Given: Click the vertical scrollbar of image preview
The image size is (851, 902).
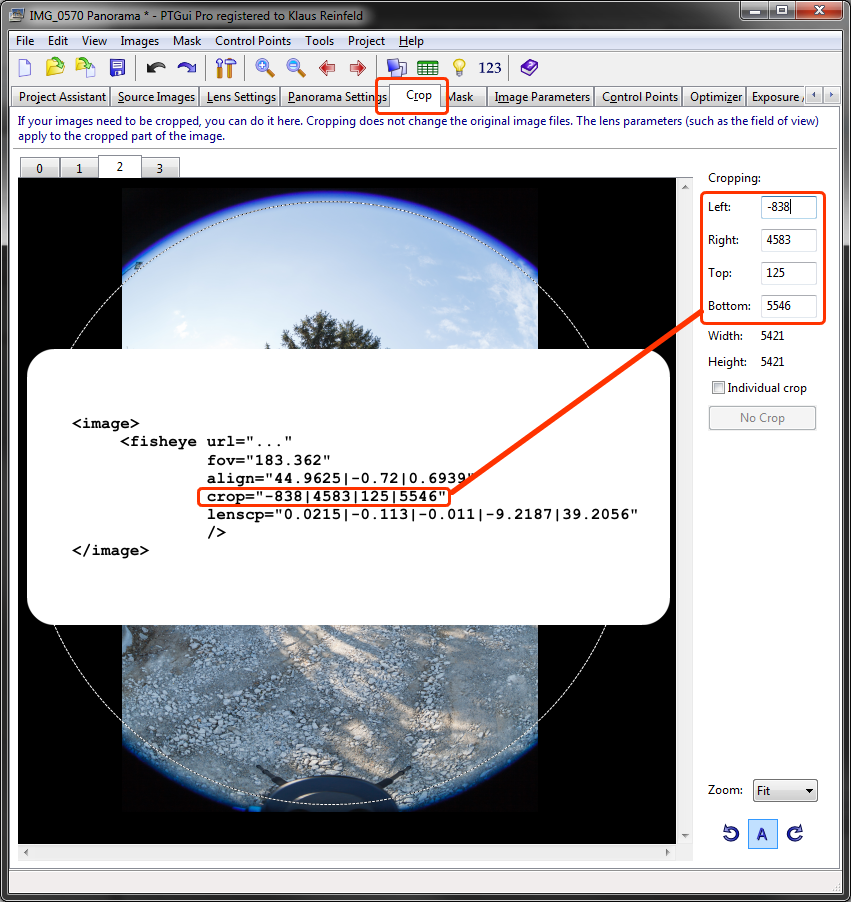Looking at the screenshot, I should click(685, 500).
